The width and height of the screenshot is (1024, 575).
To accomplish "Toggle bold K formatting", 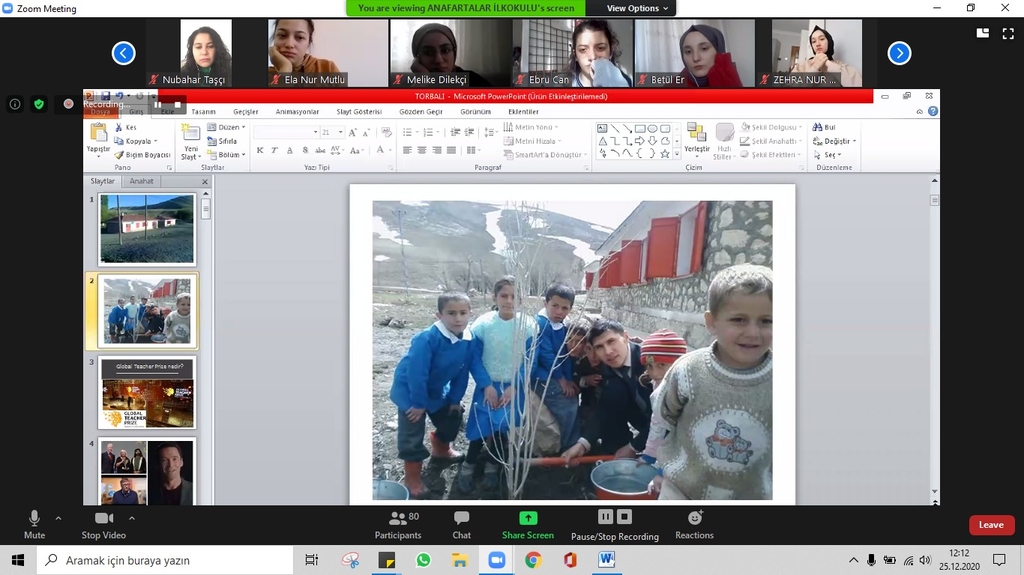I will pos(260,150).
